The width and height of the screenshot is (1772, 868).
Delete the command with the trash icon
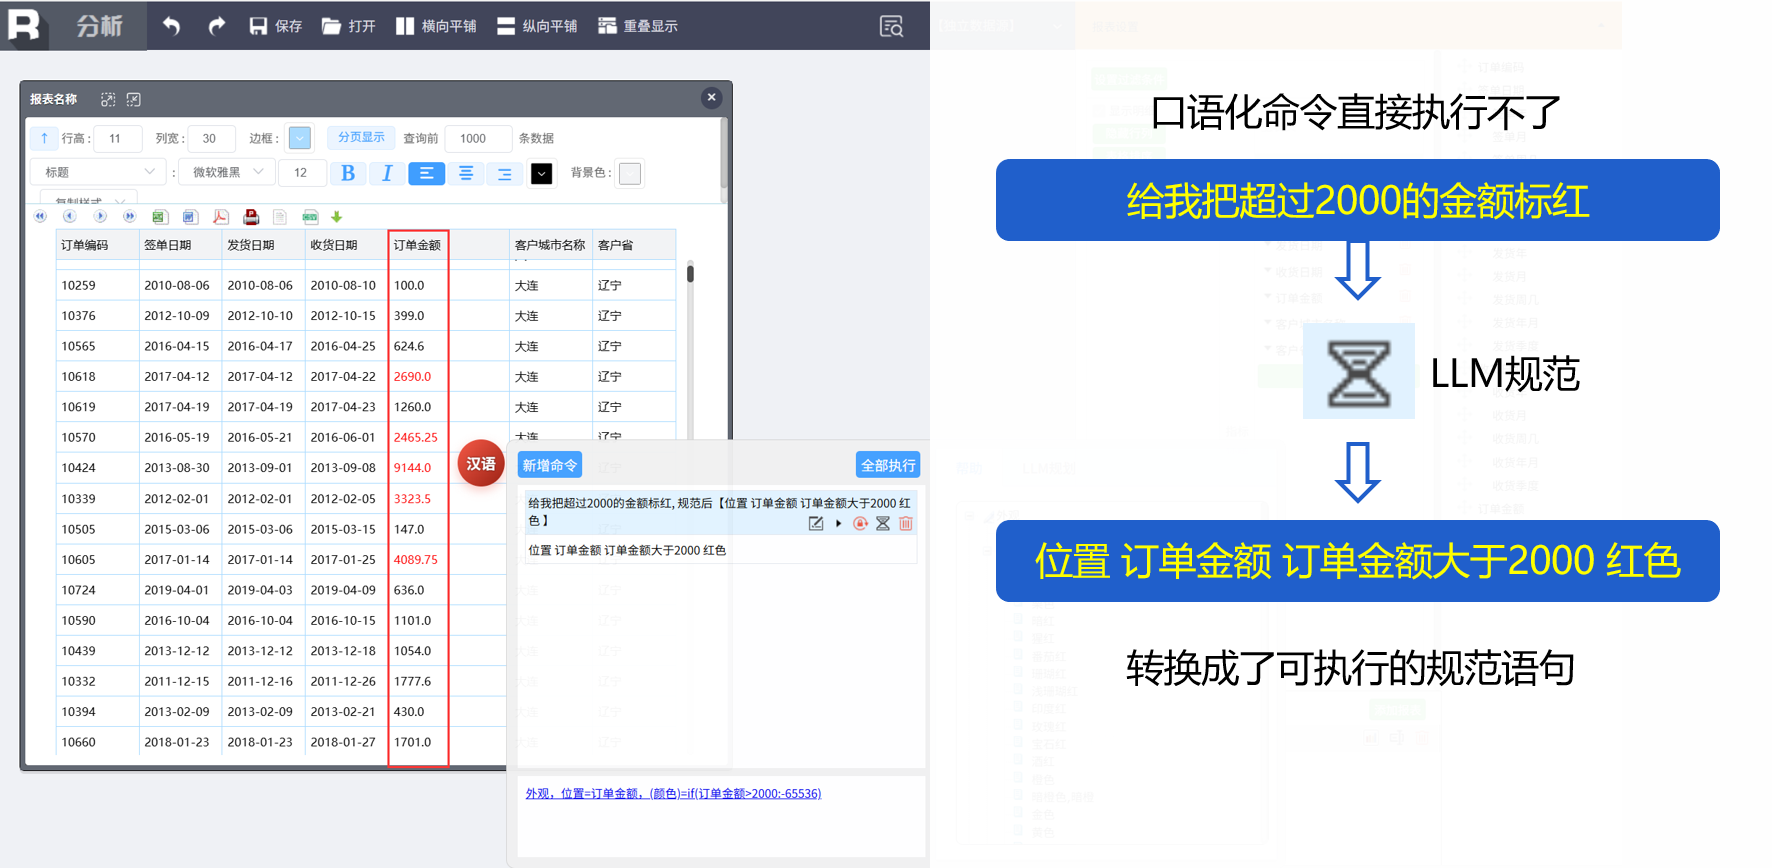pos(906,523)
